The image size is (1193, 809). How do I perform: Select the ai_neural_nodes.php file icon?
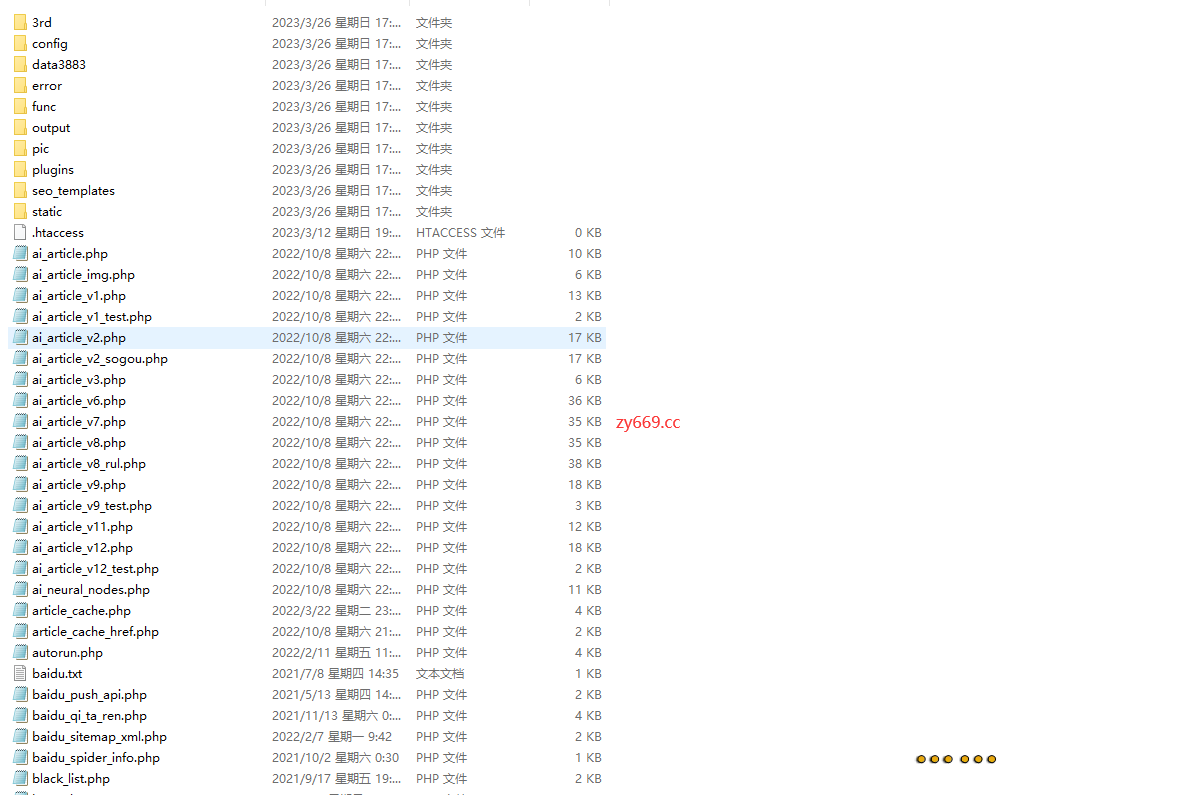(21, 590)
